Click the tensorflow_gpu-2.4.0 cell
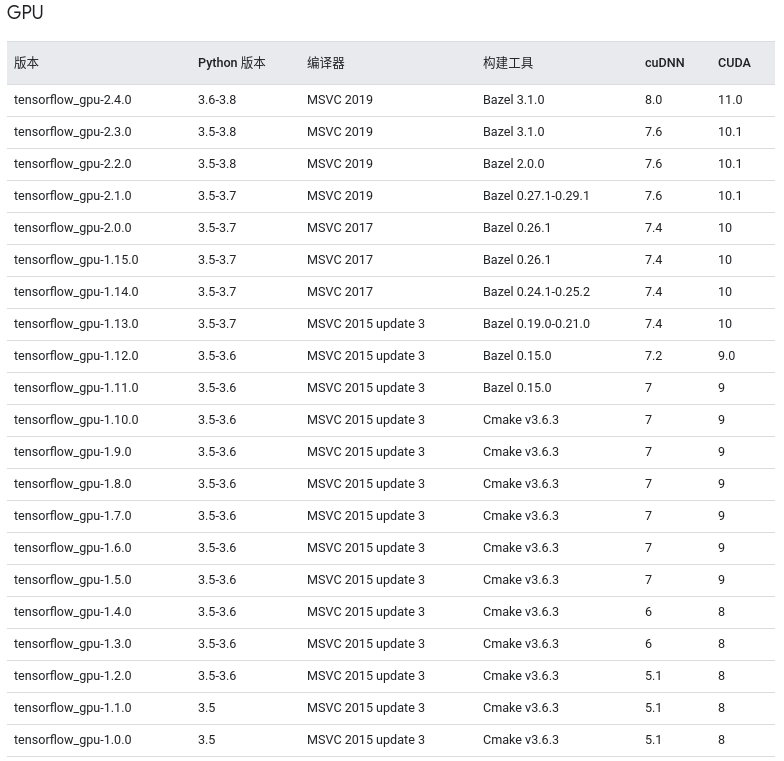This screenshot has width=784, height=761. (72, 100)
